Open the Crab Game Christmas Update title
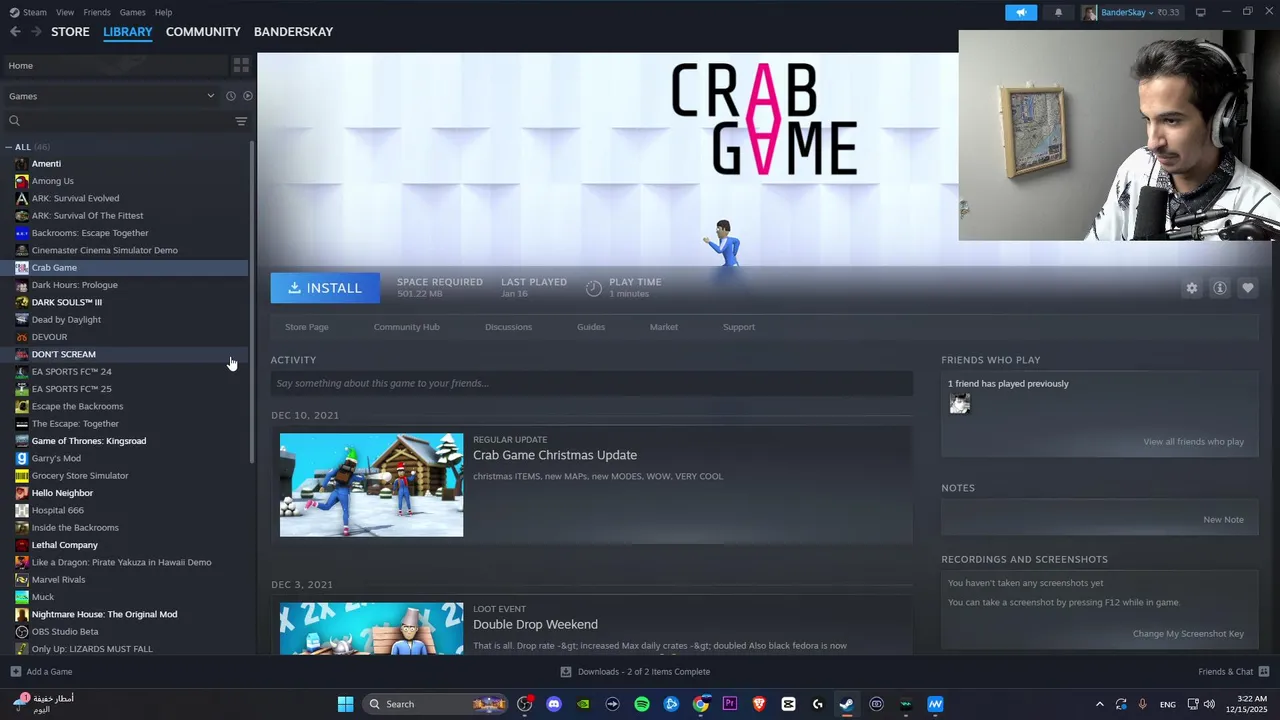This screenshot has height=720, width=1280. tap(555, 455)
